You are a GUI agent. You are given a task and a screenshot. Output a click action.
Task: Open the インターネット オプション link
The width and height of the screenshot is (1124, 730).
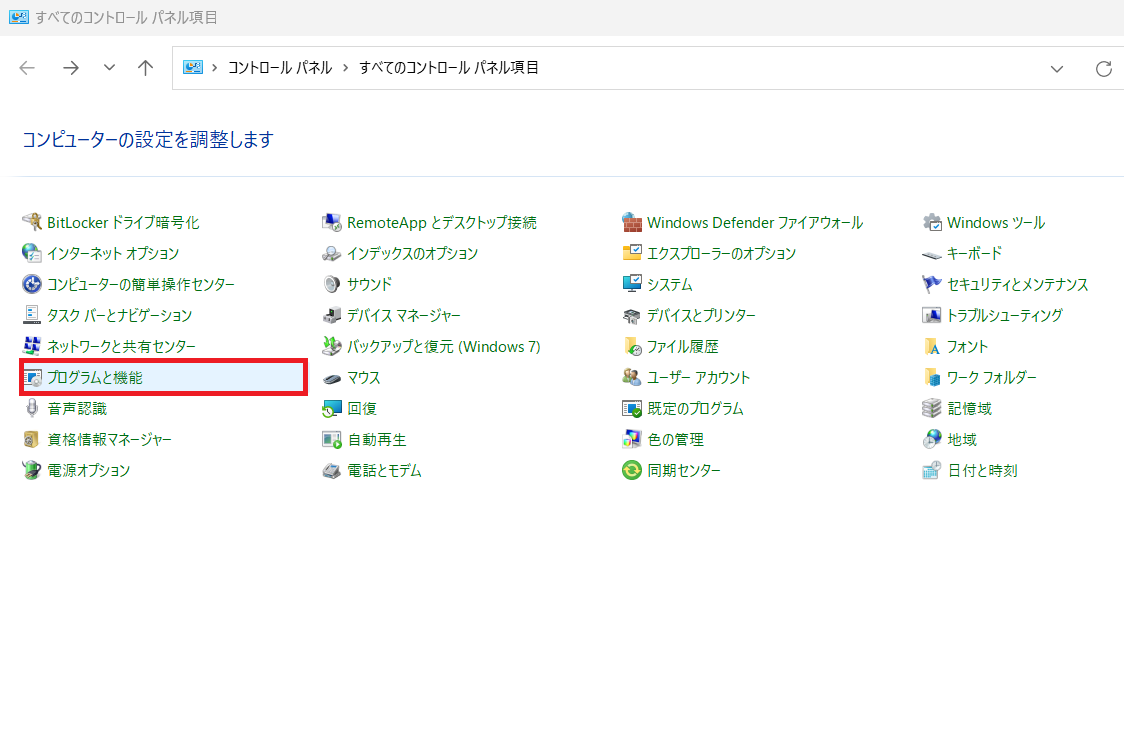click(113, 253)
